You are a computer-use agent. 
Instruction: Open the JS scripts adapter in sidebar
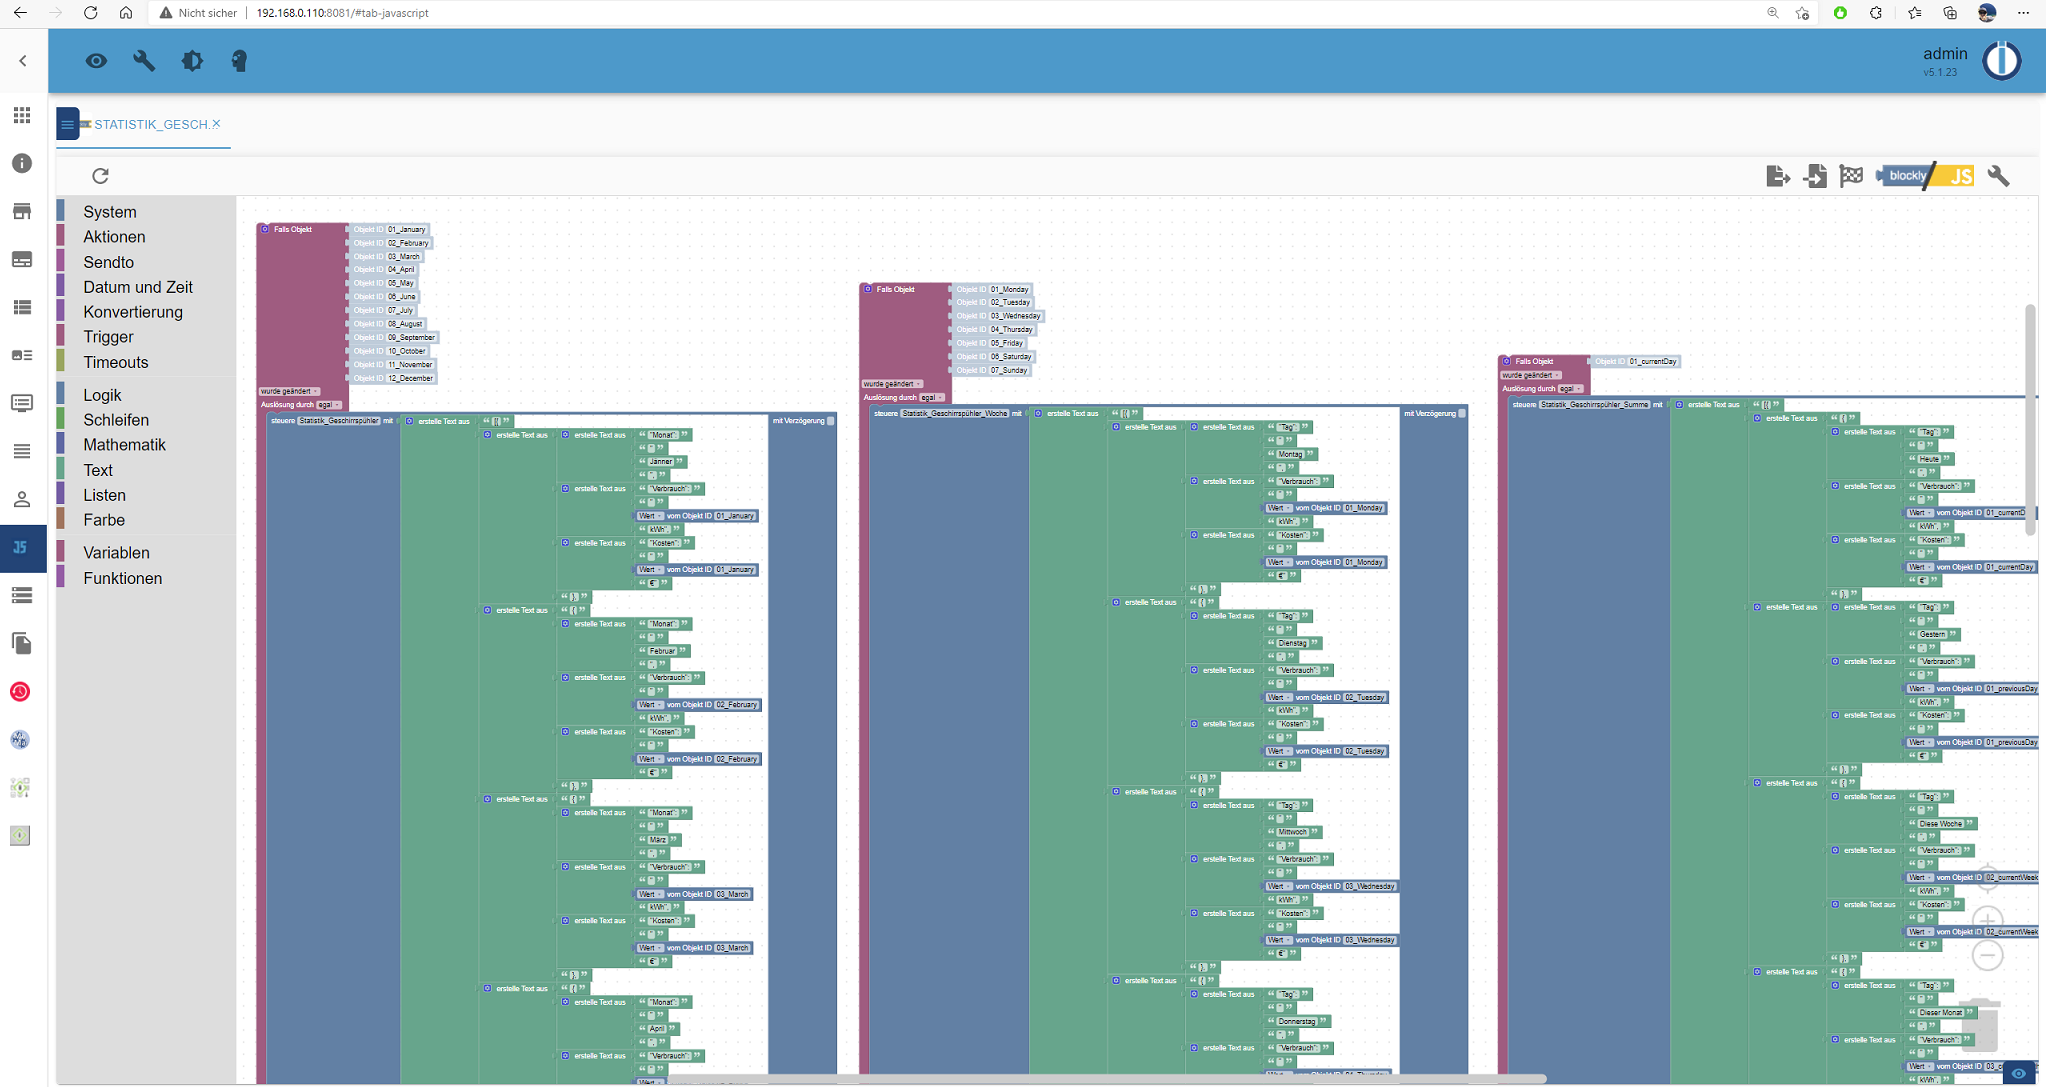point(22,548)
